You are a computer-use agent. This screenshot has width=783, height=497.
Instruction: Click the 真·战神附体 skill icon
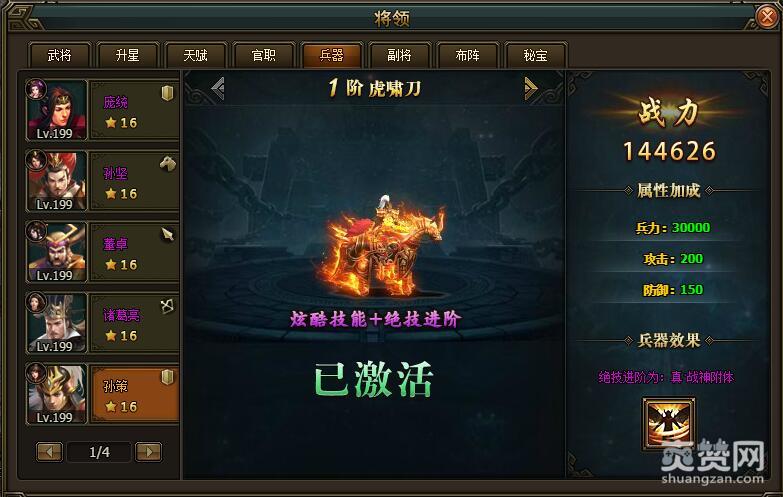coord(669,424)
